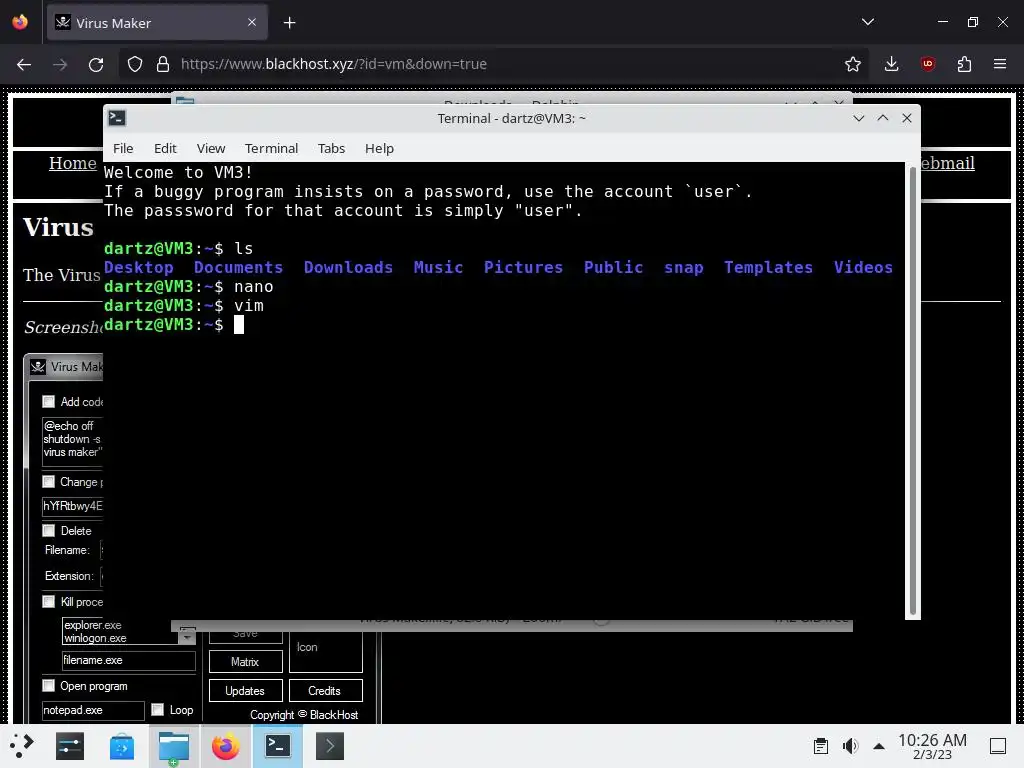Image resolution: width=1024 pixels, height=768 pixels.
Task: Click the hYfRtbwy4E password field
Action: tap(72, 506)
